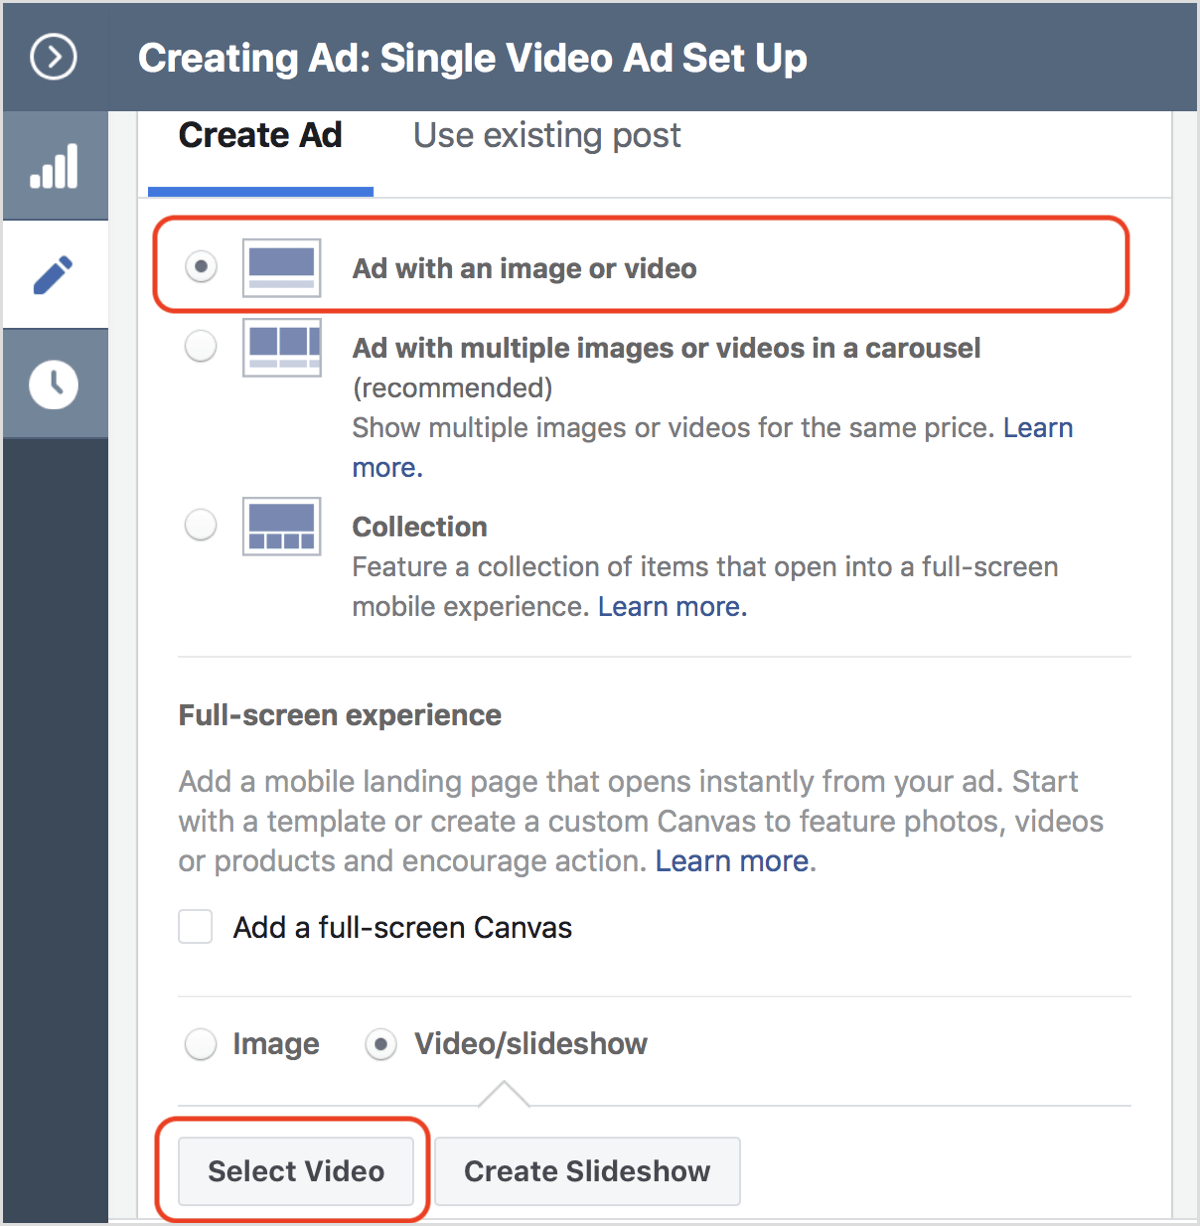Select the pencil edit icon

(x=54, y=275)
